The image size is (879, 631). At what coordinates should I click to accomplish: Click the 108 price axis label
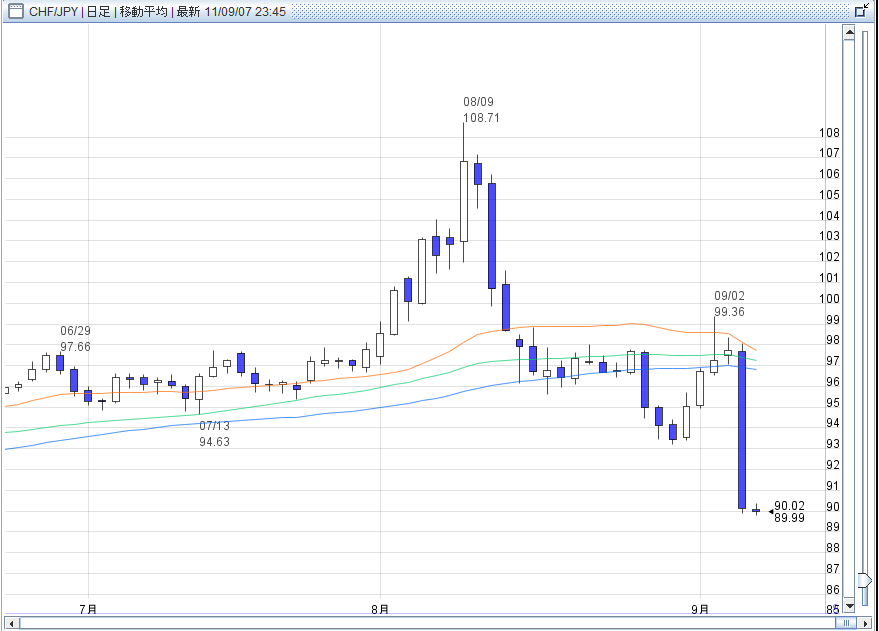pyautogui.click(x=829, y=133)
